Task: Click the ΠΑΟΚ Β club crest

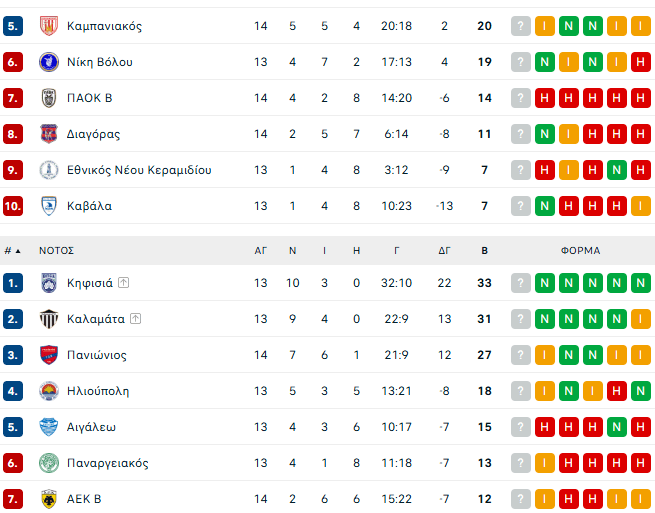Action: tap(48, 98)
